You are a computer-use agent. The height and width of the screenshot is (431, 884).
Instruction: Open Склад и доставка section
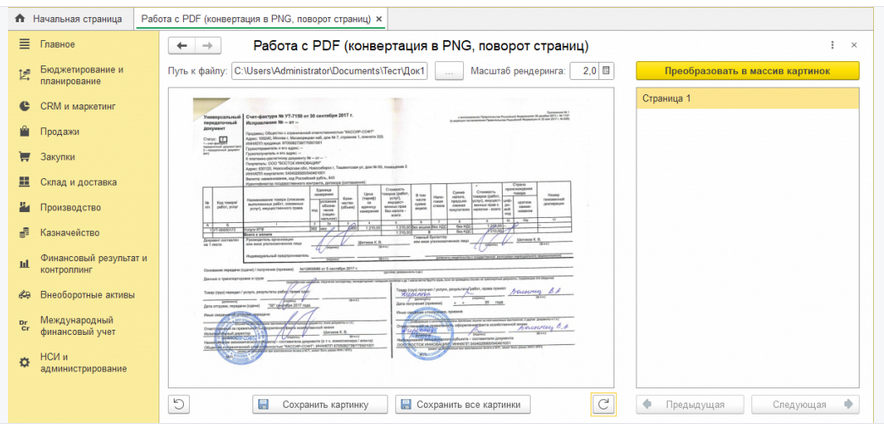click(79, 182)
